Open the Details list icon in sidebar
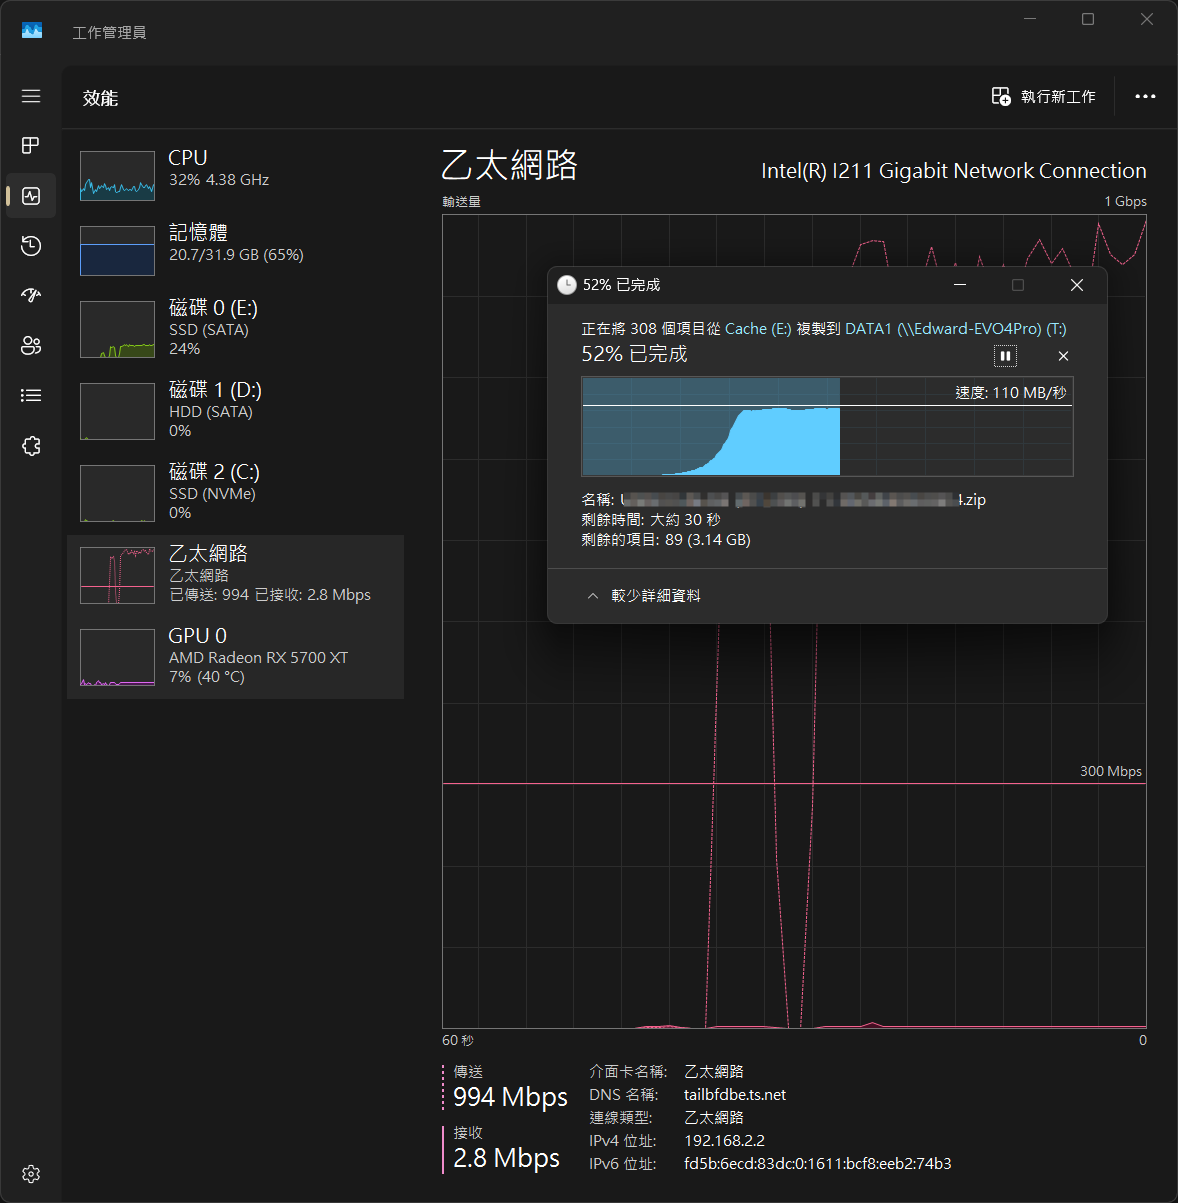Screen dimensions: 1178x1203 (31, 396)
